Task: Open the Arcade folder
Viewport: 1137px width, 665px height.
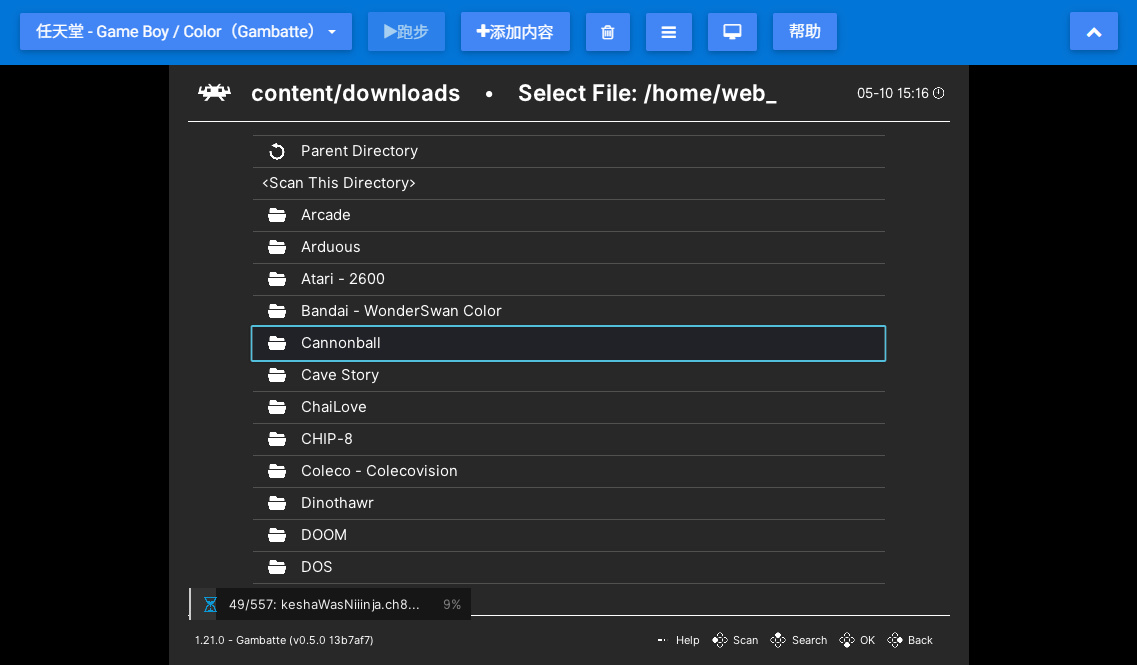Action: [x=326, y=215]
